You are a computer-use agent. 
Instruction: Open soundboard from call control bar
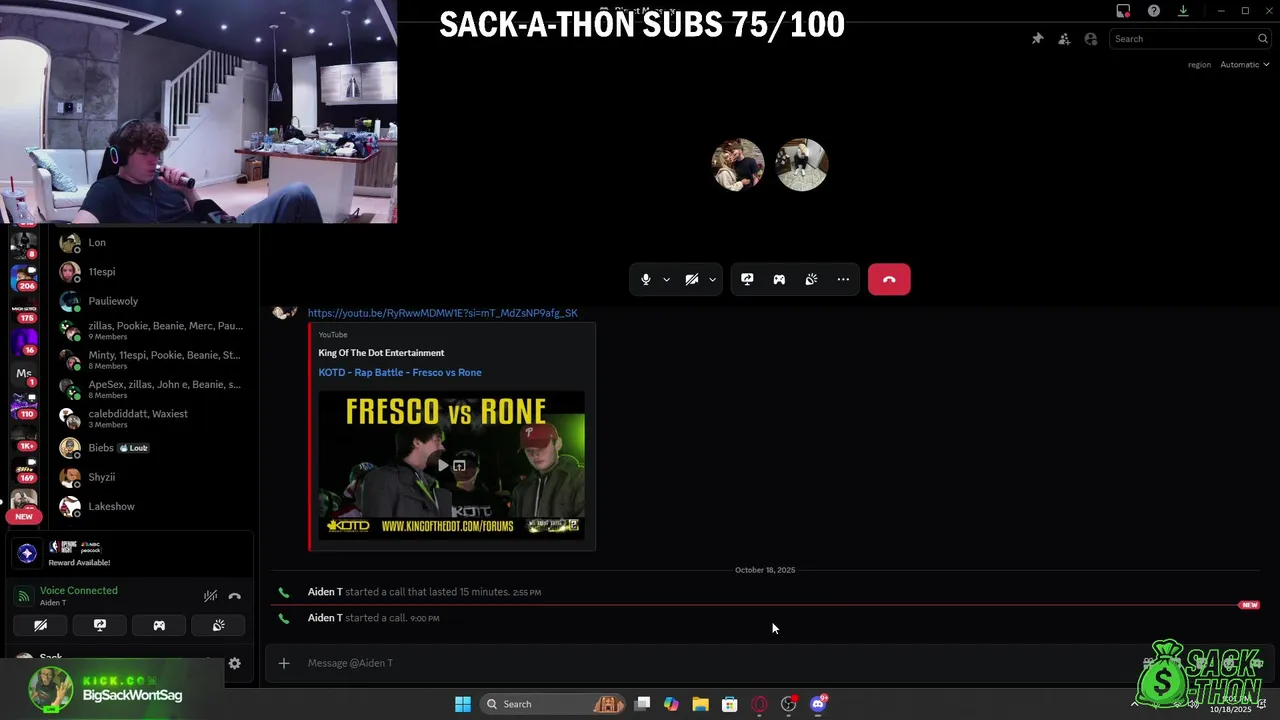[x=811, y=280]
